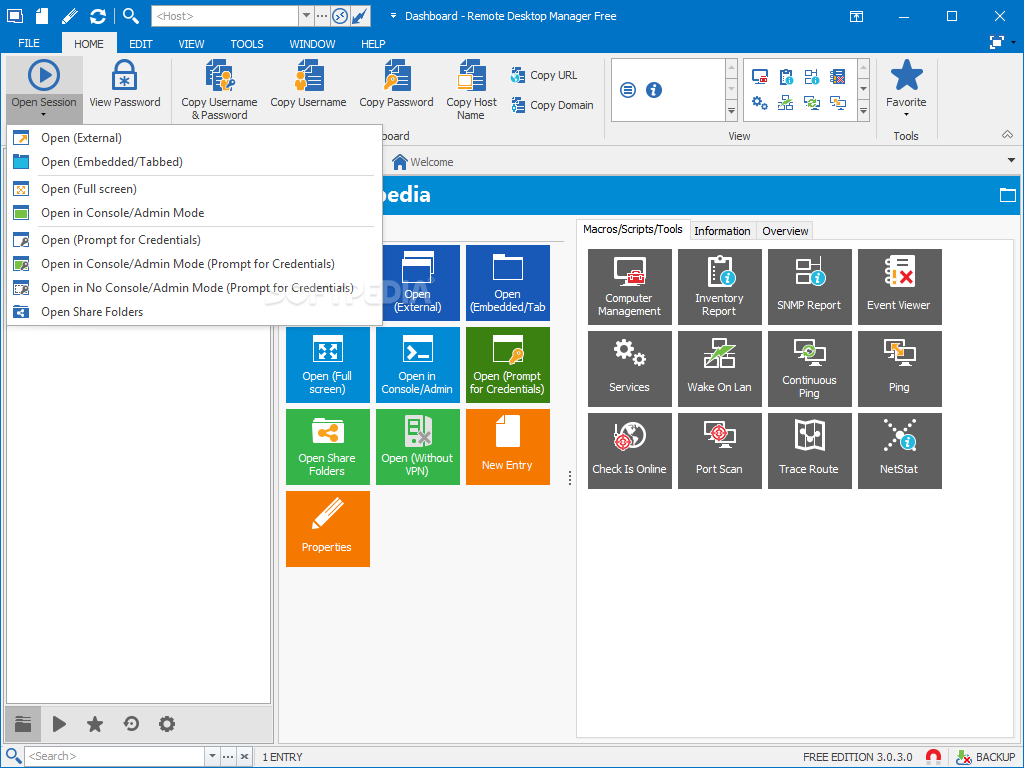The image size is (1024, 768).
Task: Switch to the TOOLS ribbon tab
Action: coord(247,44)
